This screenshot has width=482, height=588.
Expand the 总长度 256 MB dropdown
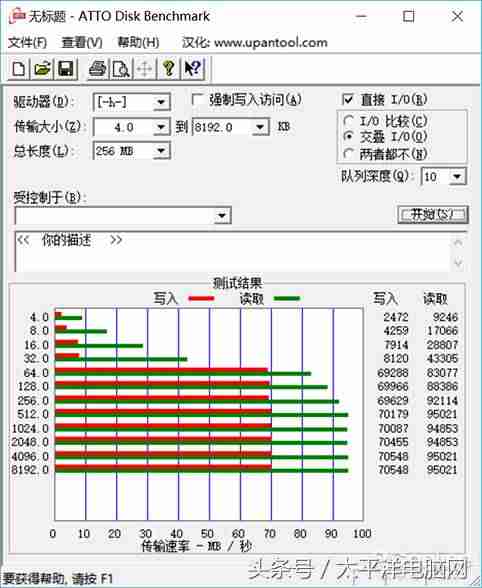point(161,151)
